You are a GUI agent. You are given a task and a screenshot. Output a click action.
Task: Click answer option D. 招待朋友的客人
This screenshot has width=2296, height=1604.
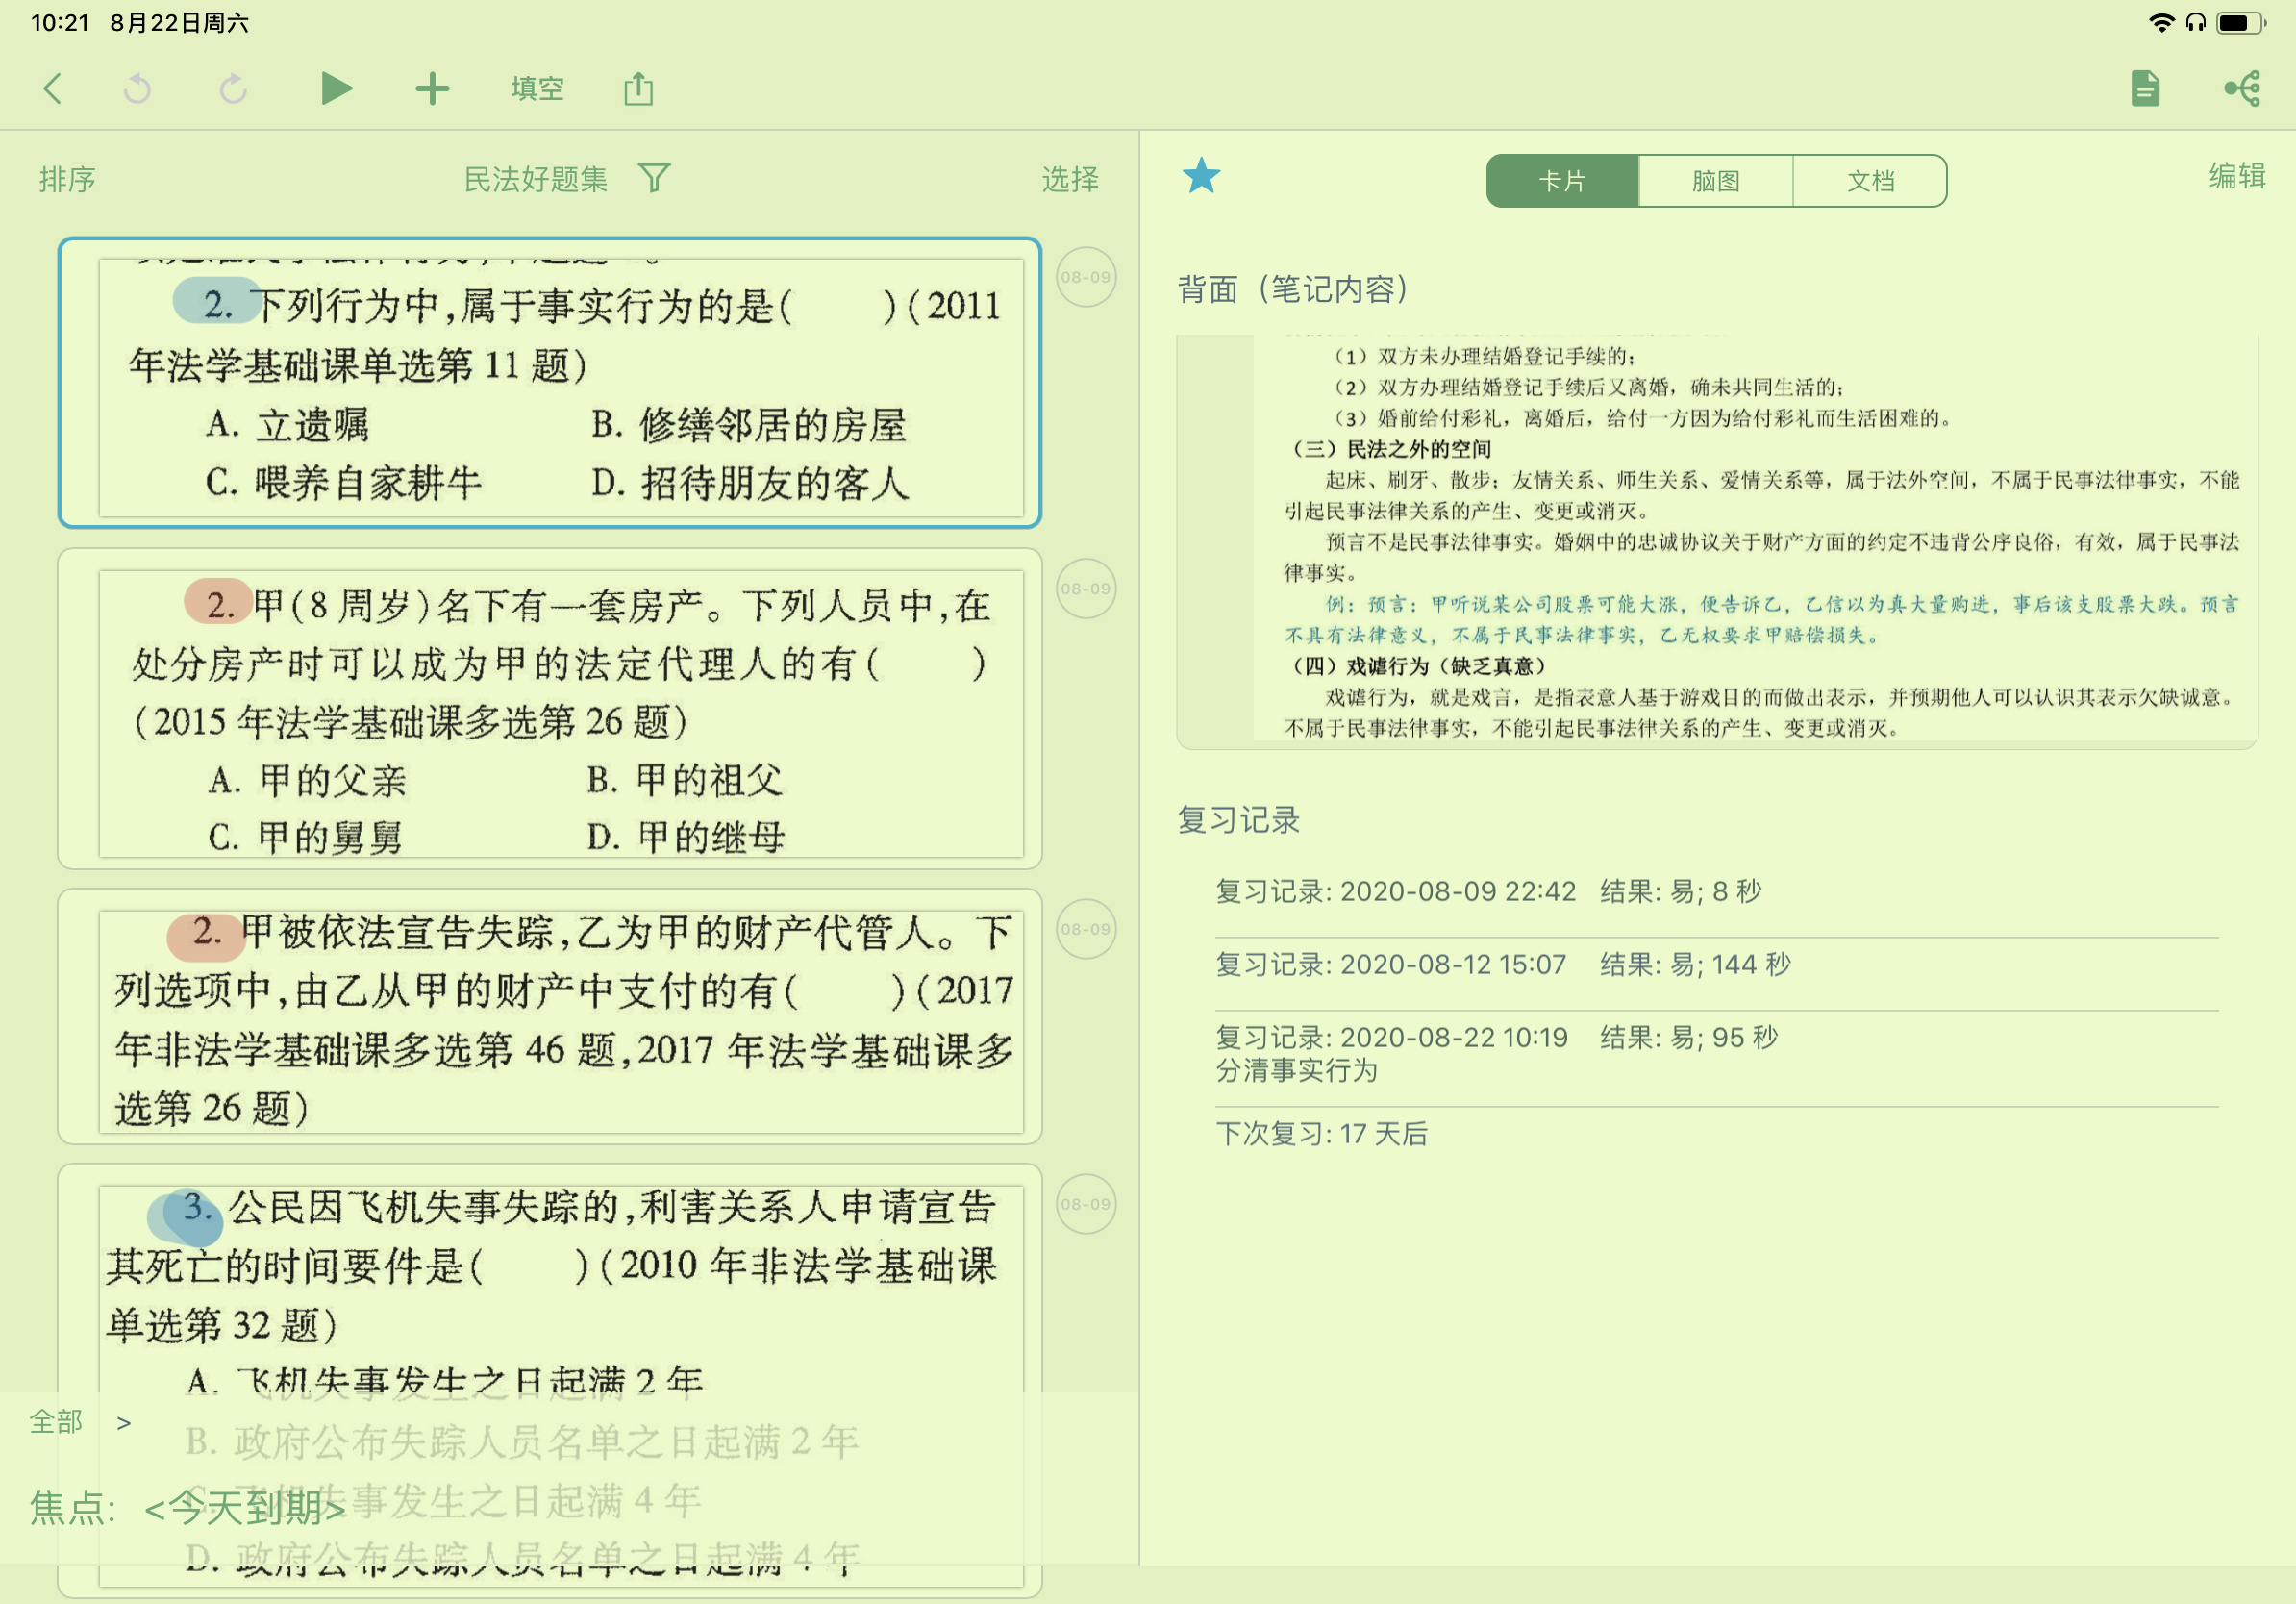pyautogui.click(x=750, y=483)
